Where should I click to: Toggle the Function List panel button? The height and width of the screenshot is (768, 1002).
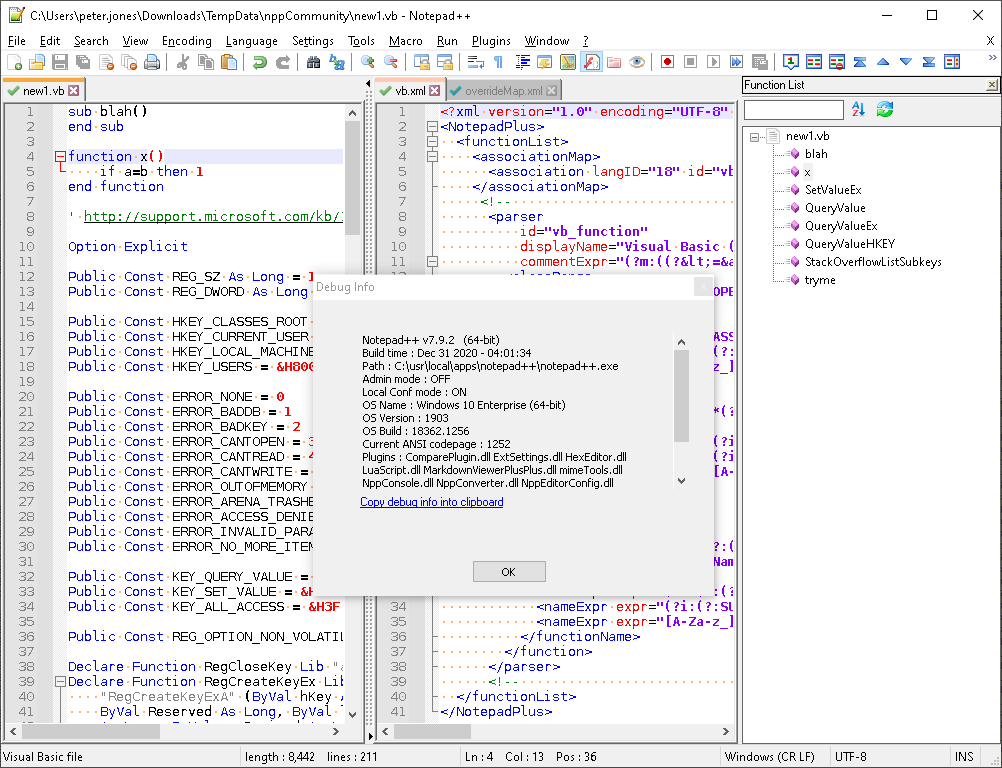pos(590,62)
